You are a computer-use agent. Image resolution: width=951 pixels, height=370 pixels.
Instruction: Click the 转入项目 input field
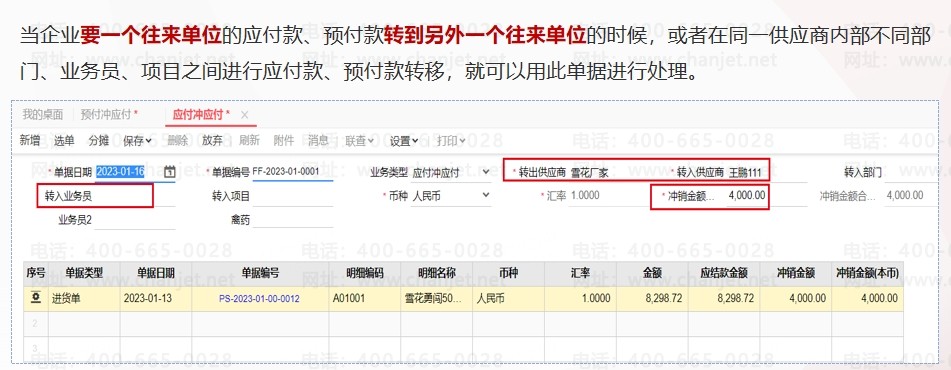click(292, 197)
